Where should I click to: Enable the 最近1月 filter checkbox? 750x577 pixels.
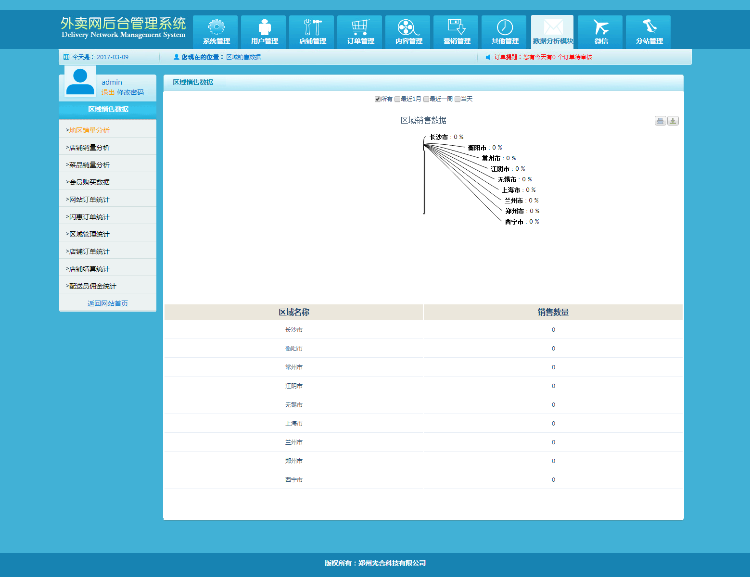tap(398, 99)
